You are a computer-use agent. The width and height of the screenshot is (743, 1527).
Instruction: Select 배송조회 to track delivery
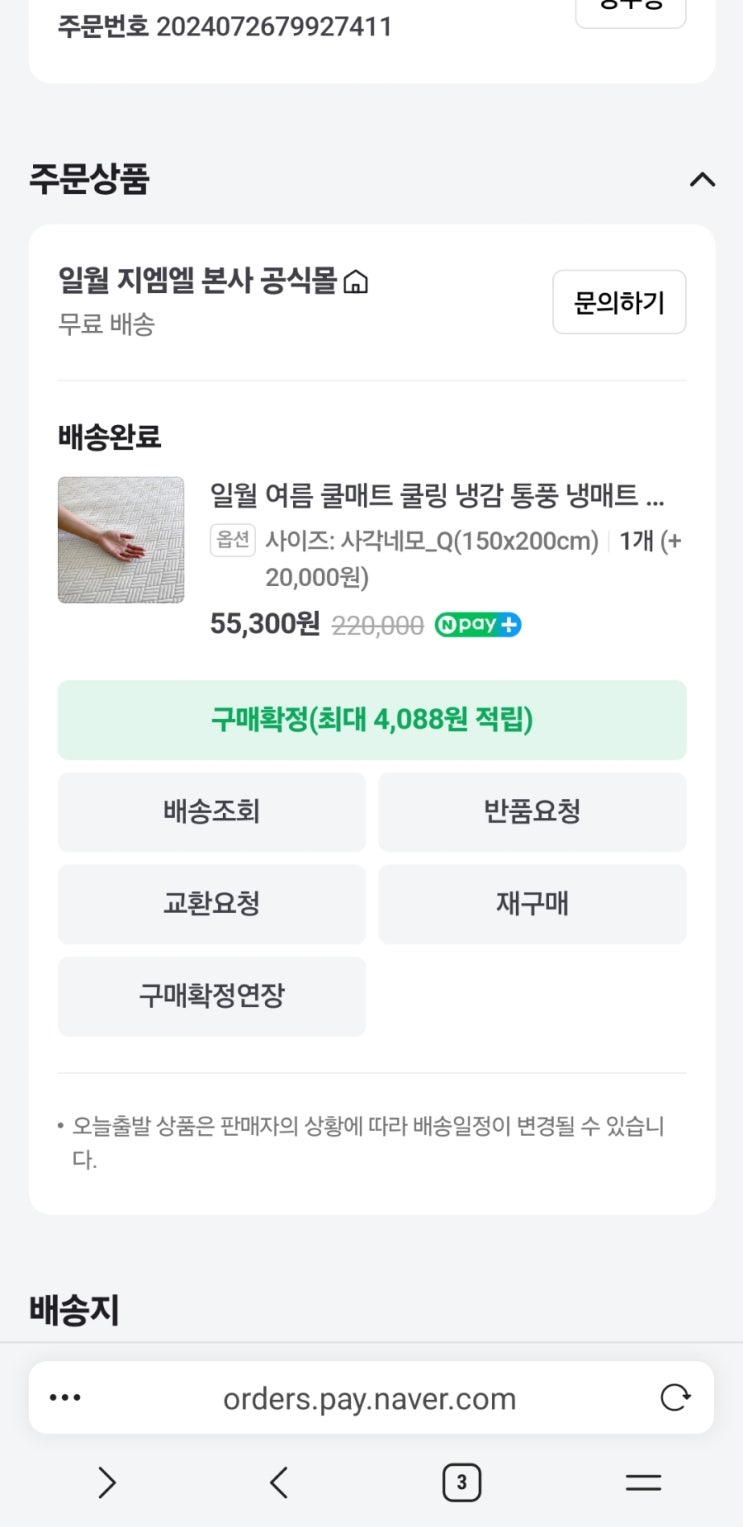212,812
